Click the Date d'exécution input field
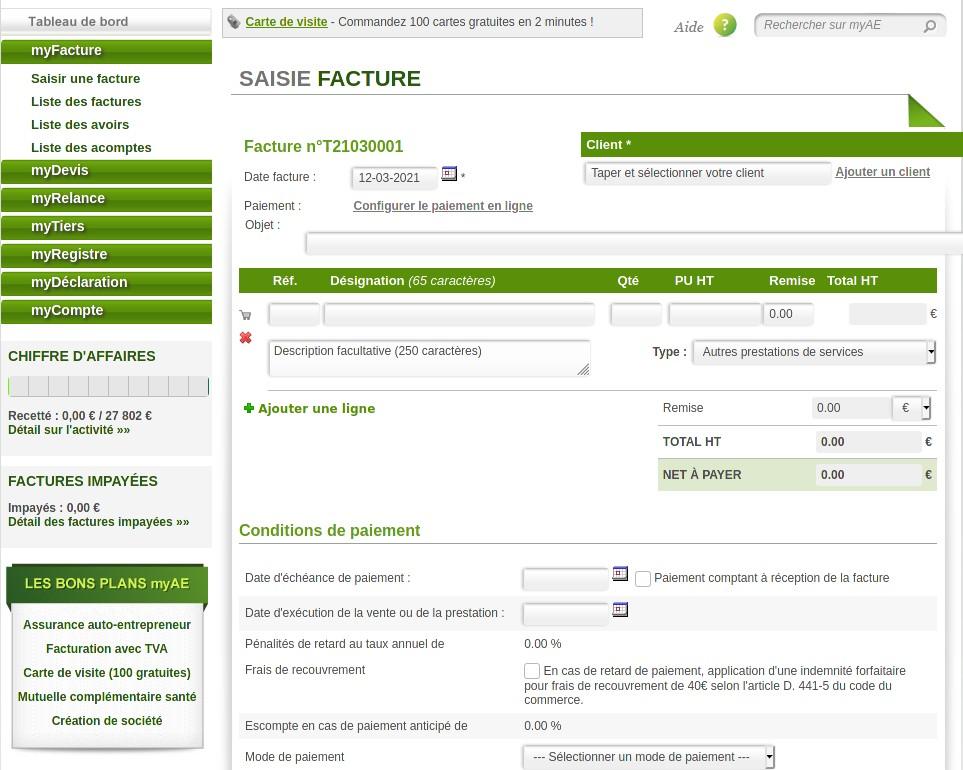The height and width of the screenshot is (770, 963). click(x=565, y=614)
